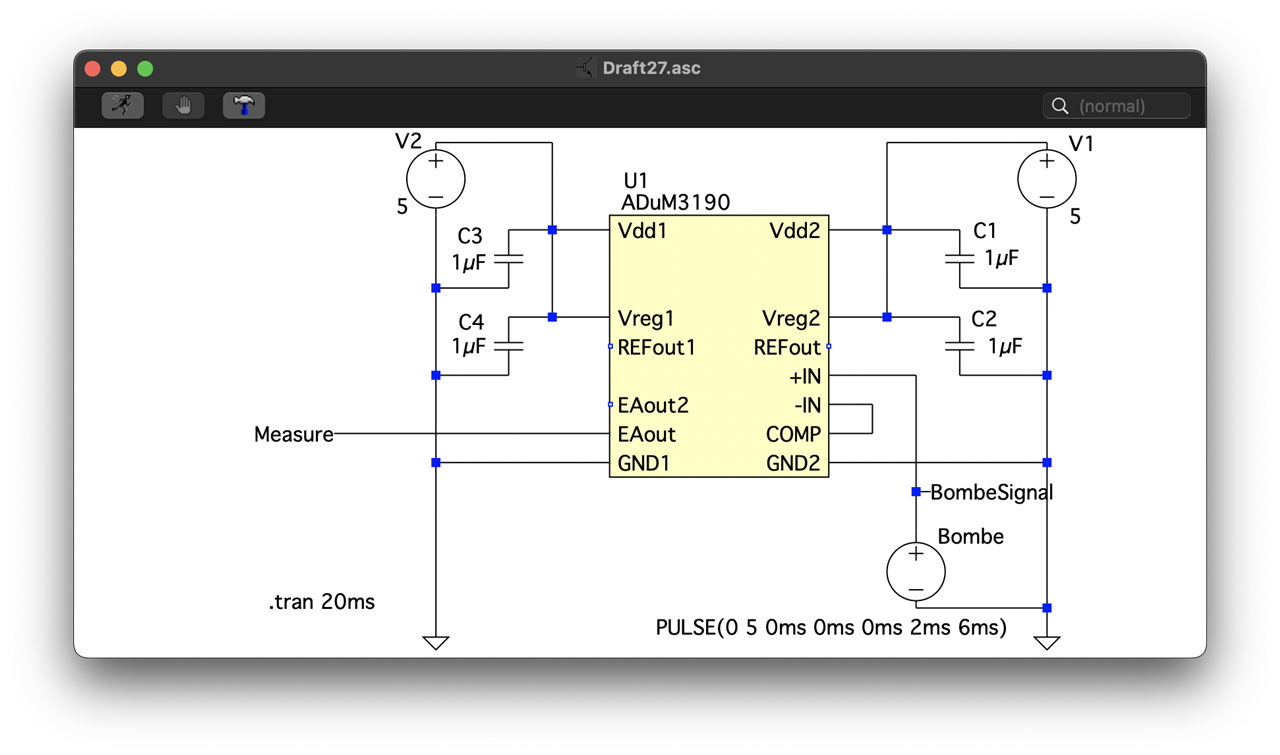This screenshot has width=1280, height=755.
Task: Click the junction node at BombeSignal wire
Action: tap(916, 492)
